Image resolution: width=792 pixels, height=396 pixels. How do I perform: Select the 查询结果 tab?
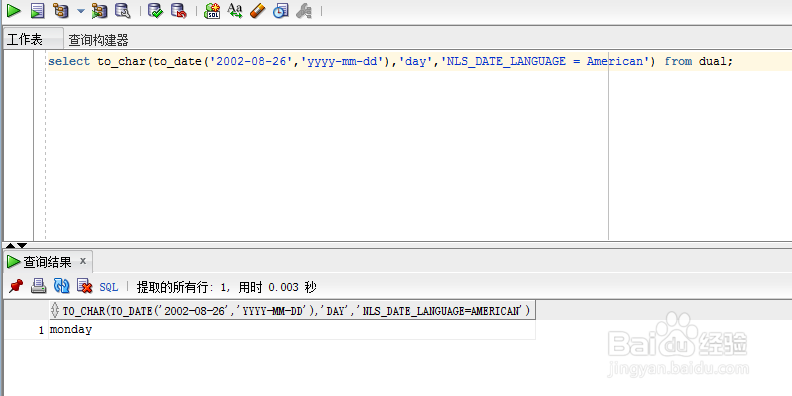(47, 262)
